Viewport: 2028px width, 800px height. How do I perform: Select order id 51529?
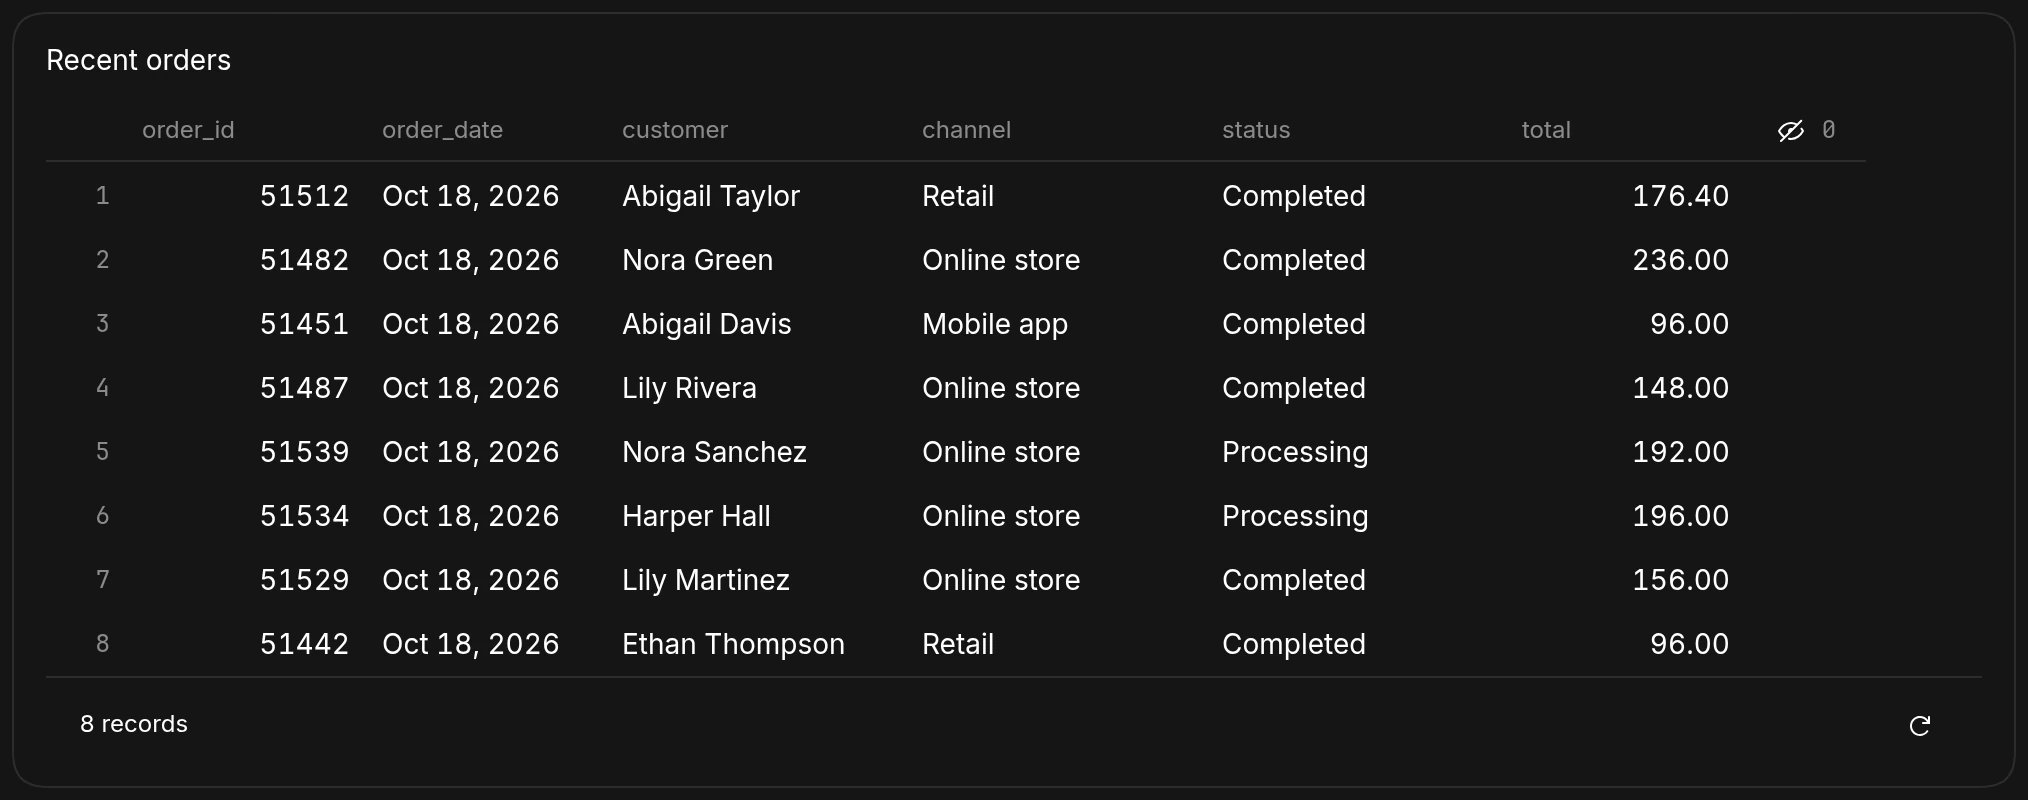coord(304,580)
